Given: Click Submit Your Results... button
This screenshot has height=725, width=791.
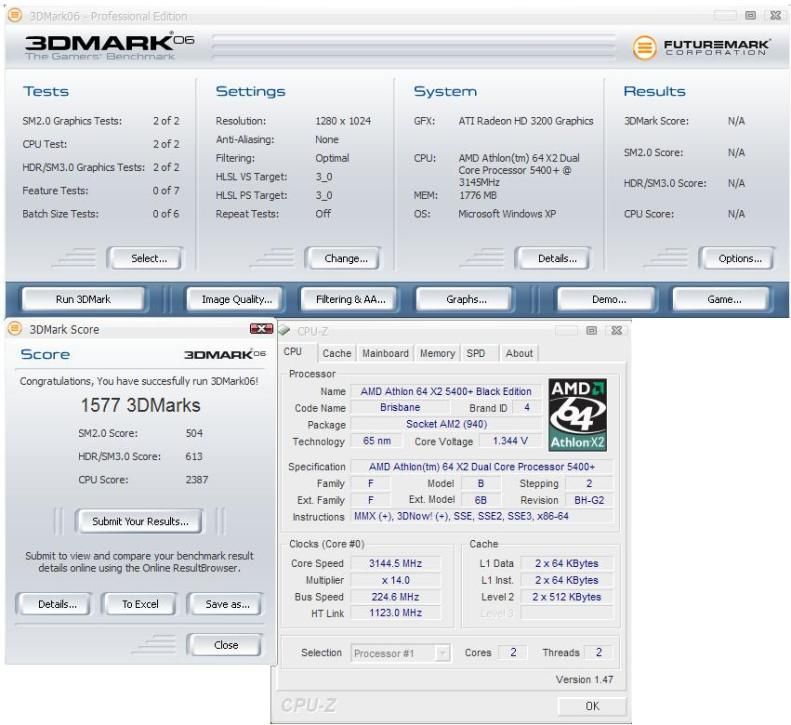Looking at the screenshot, I should point(140,521).
